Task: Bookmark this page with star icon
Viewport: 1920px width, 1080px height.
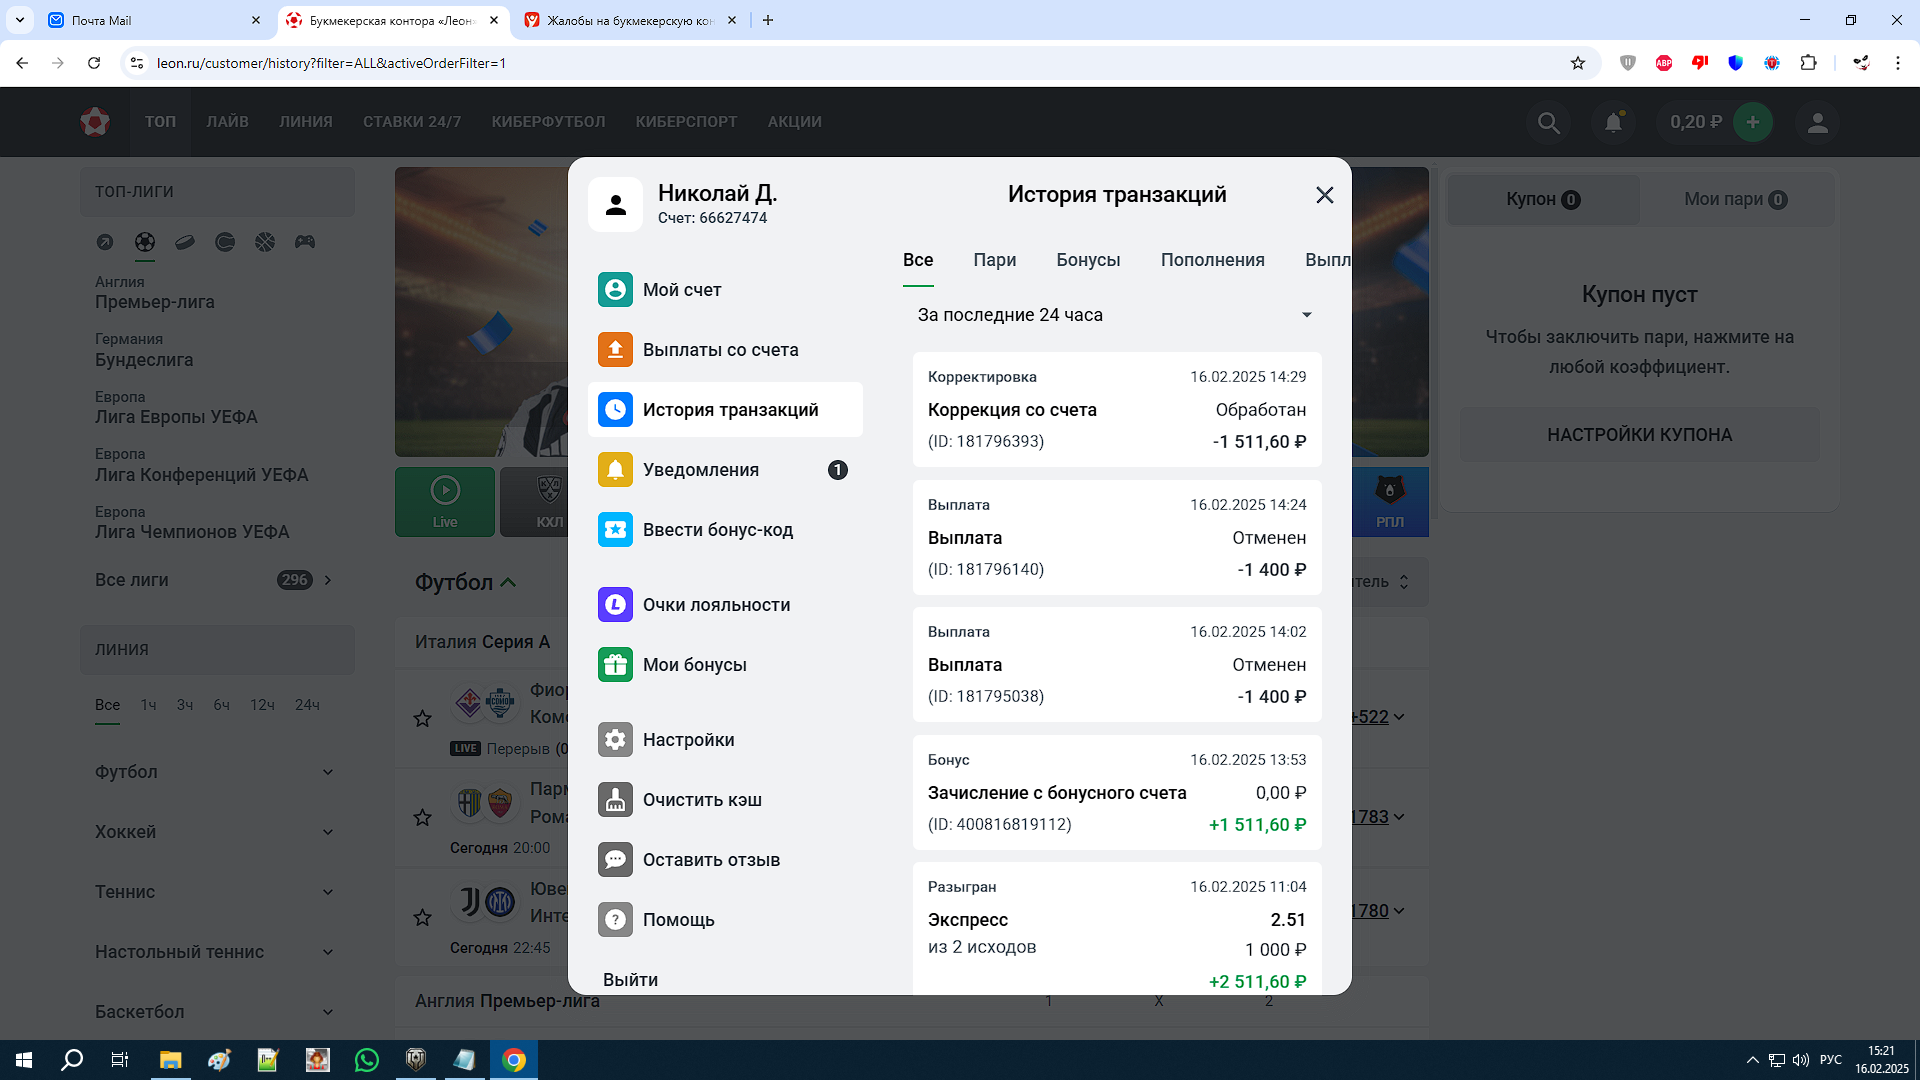Action: pos(1578,63)
